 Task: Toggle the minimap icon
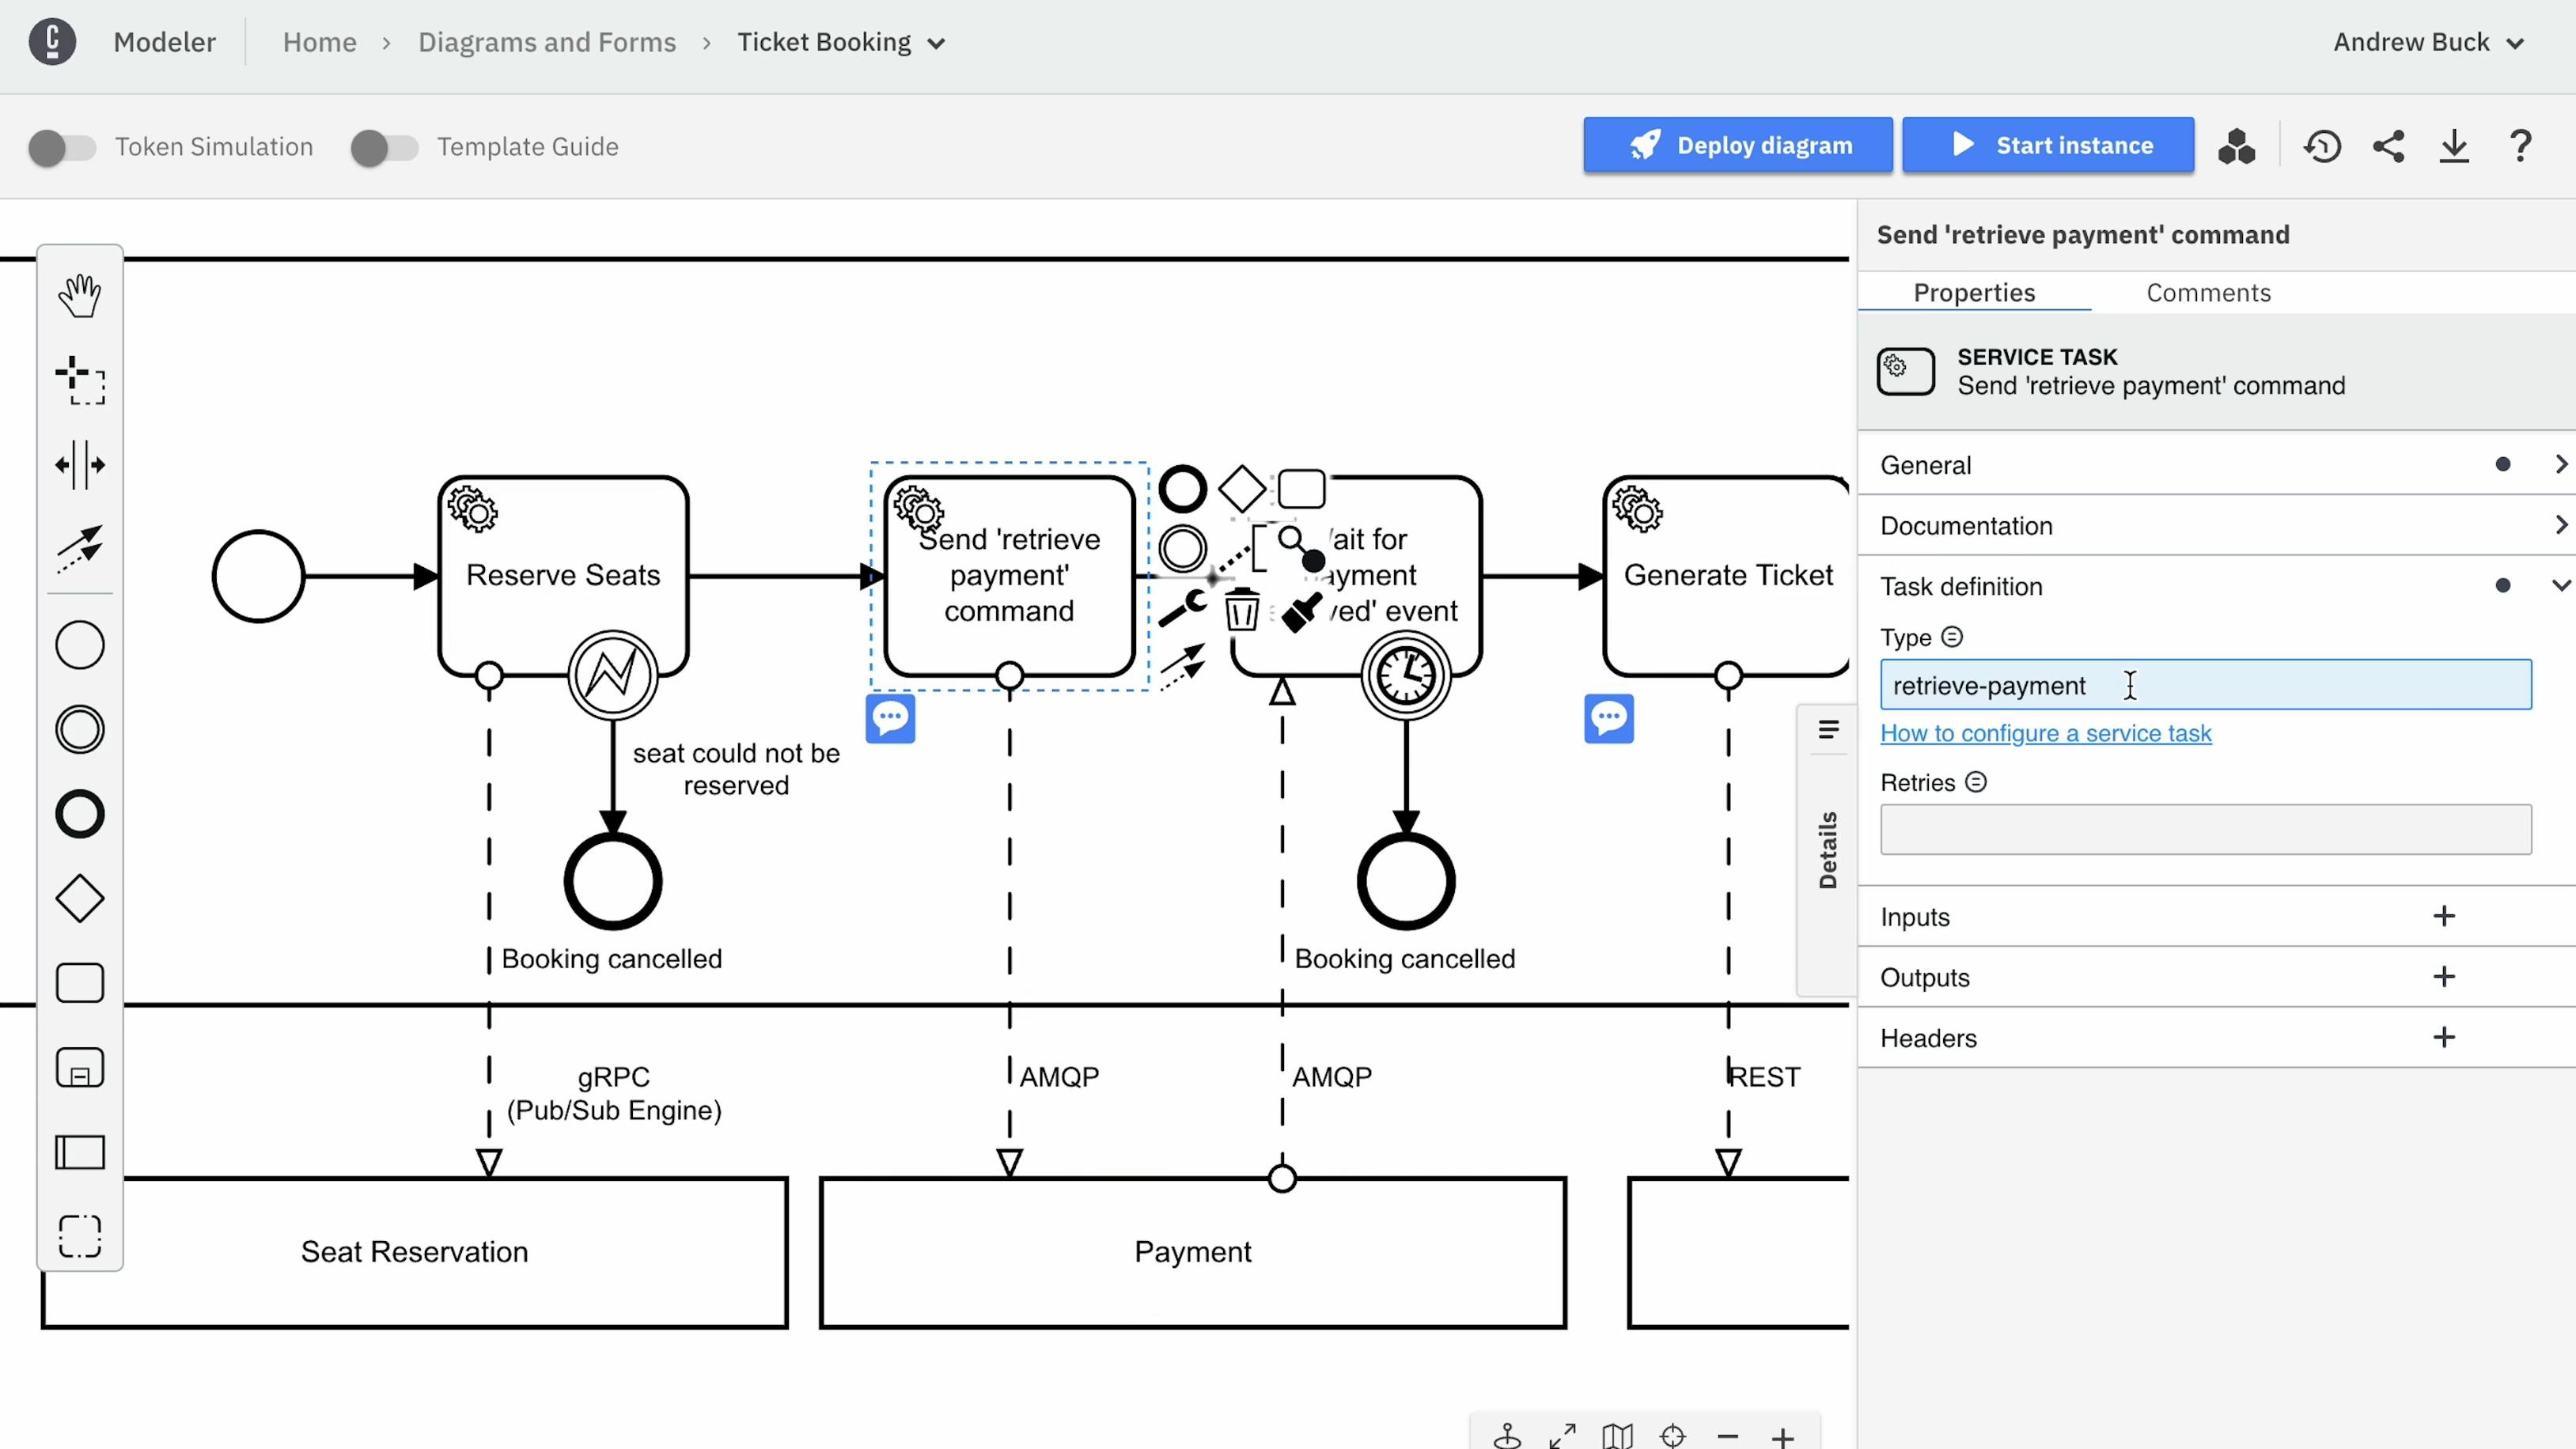tap(1617, 1436)
